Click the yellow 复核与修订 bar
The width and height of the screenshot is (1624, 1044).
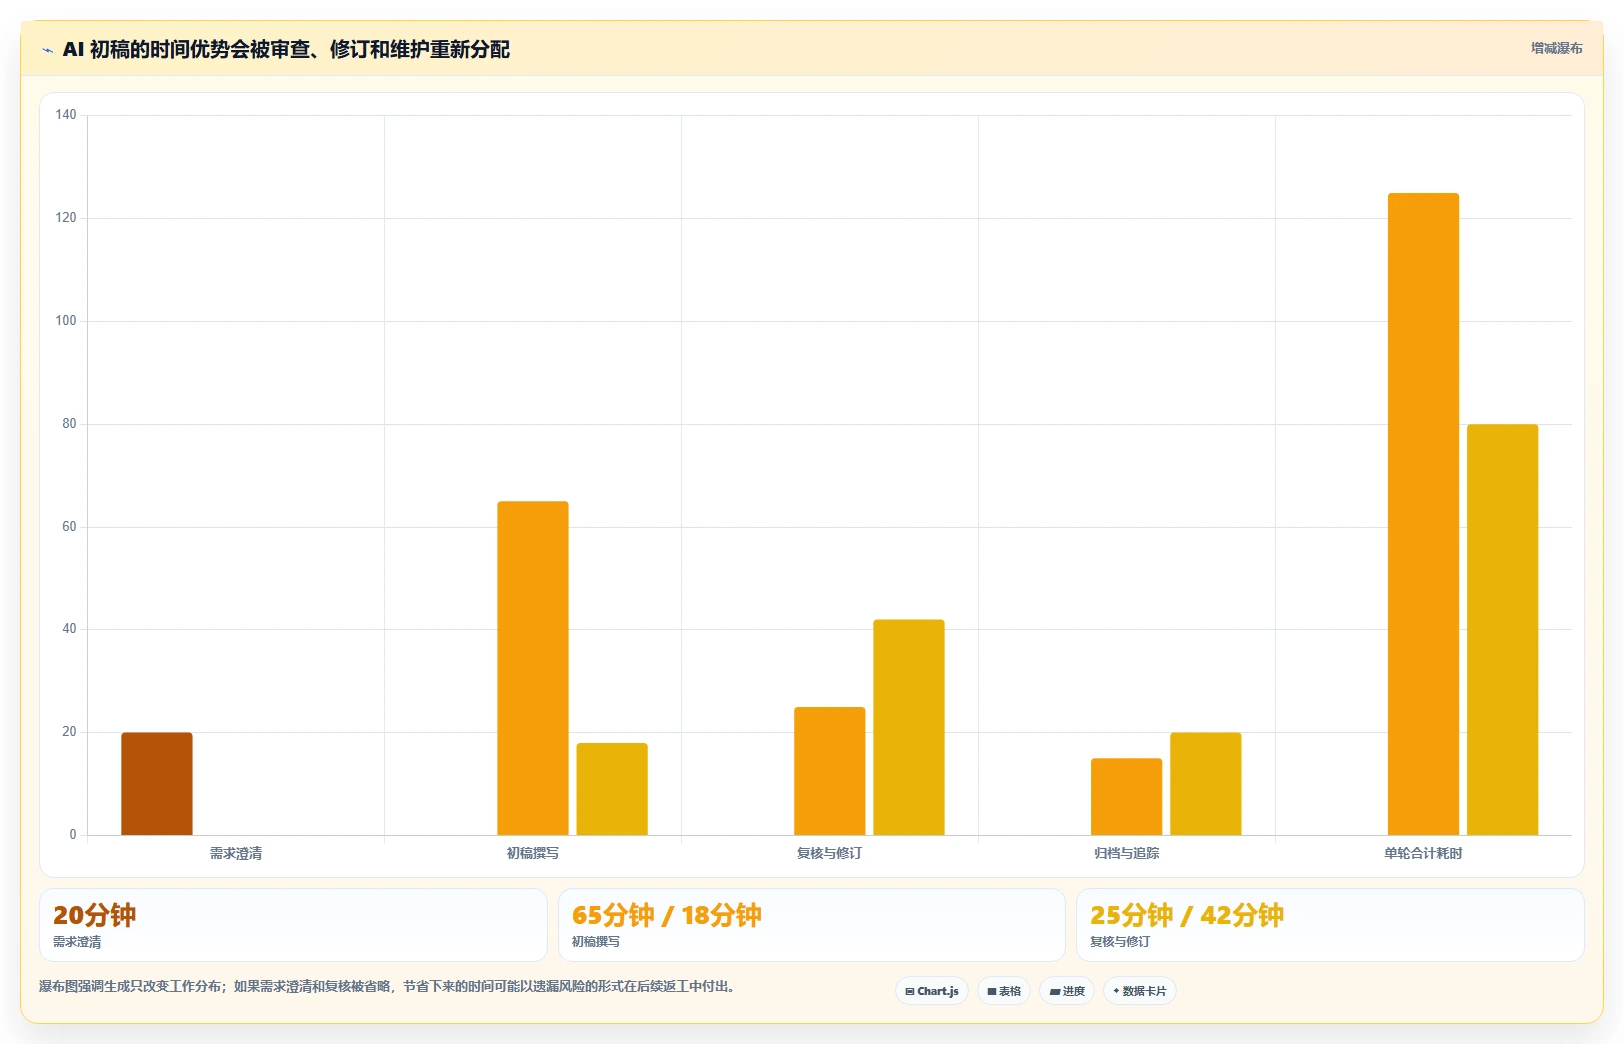coord(909,727)
